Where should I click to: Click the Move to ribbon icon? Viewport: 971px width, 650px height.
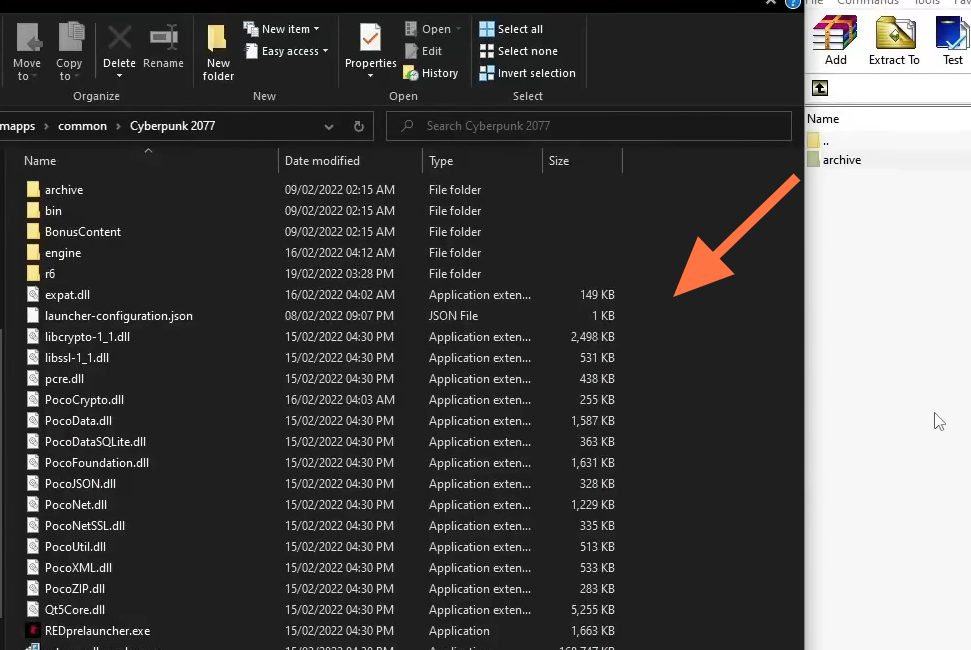click(x=28, y=38)
